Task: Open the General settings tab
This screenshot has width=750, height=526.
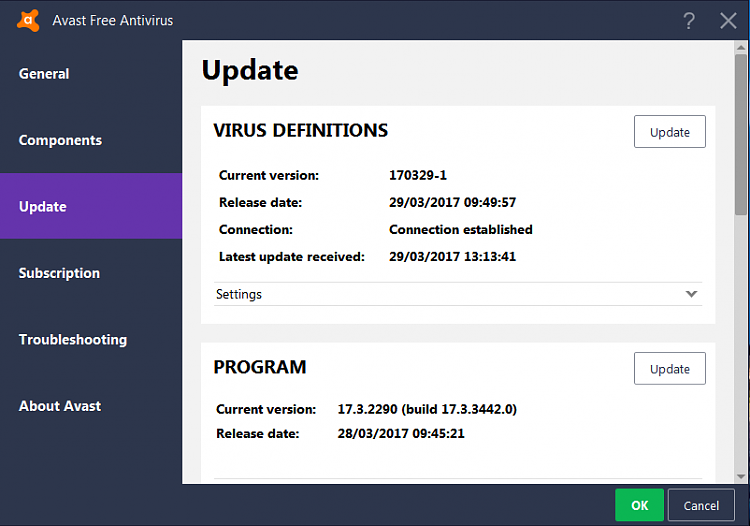Action: [91, 74]
